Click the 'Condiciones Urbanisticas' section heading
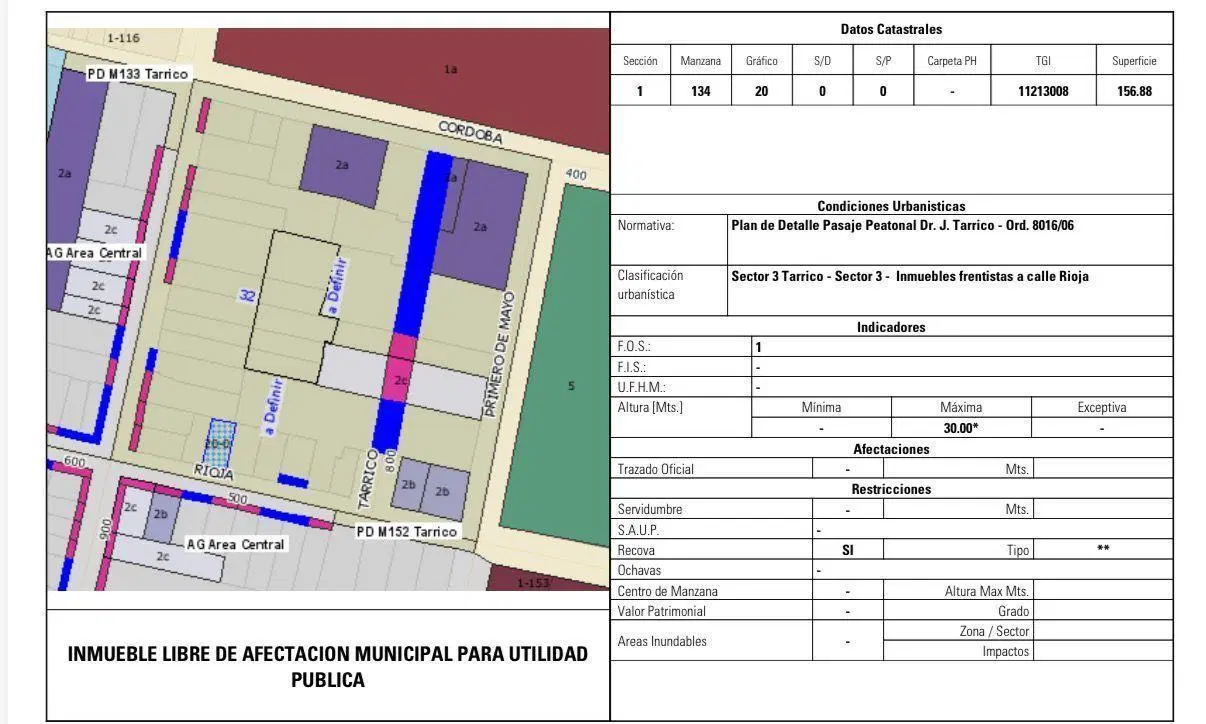This screenshot has height=724, width=1206. point(891,206)
